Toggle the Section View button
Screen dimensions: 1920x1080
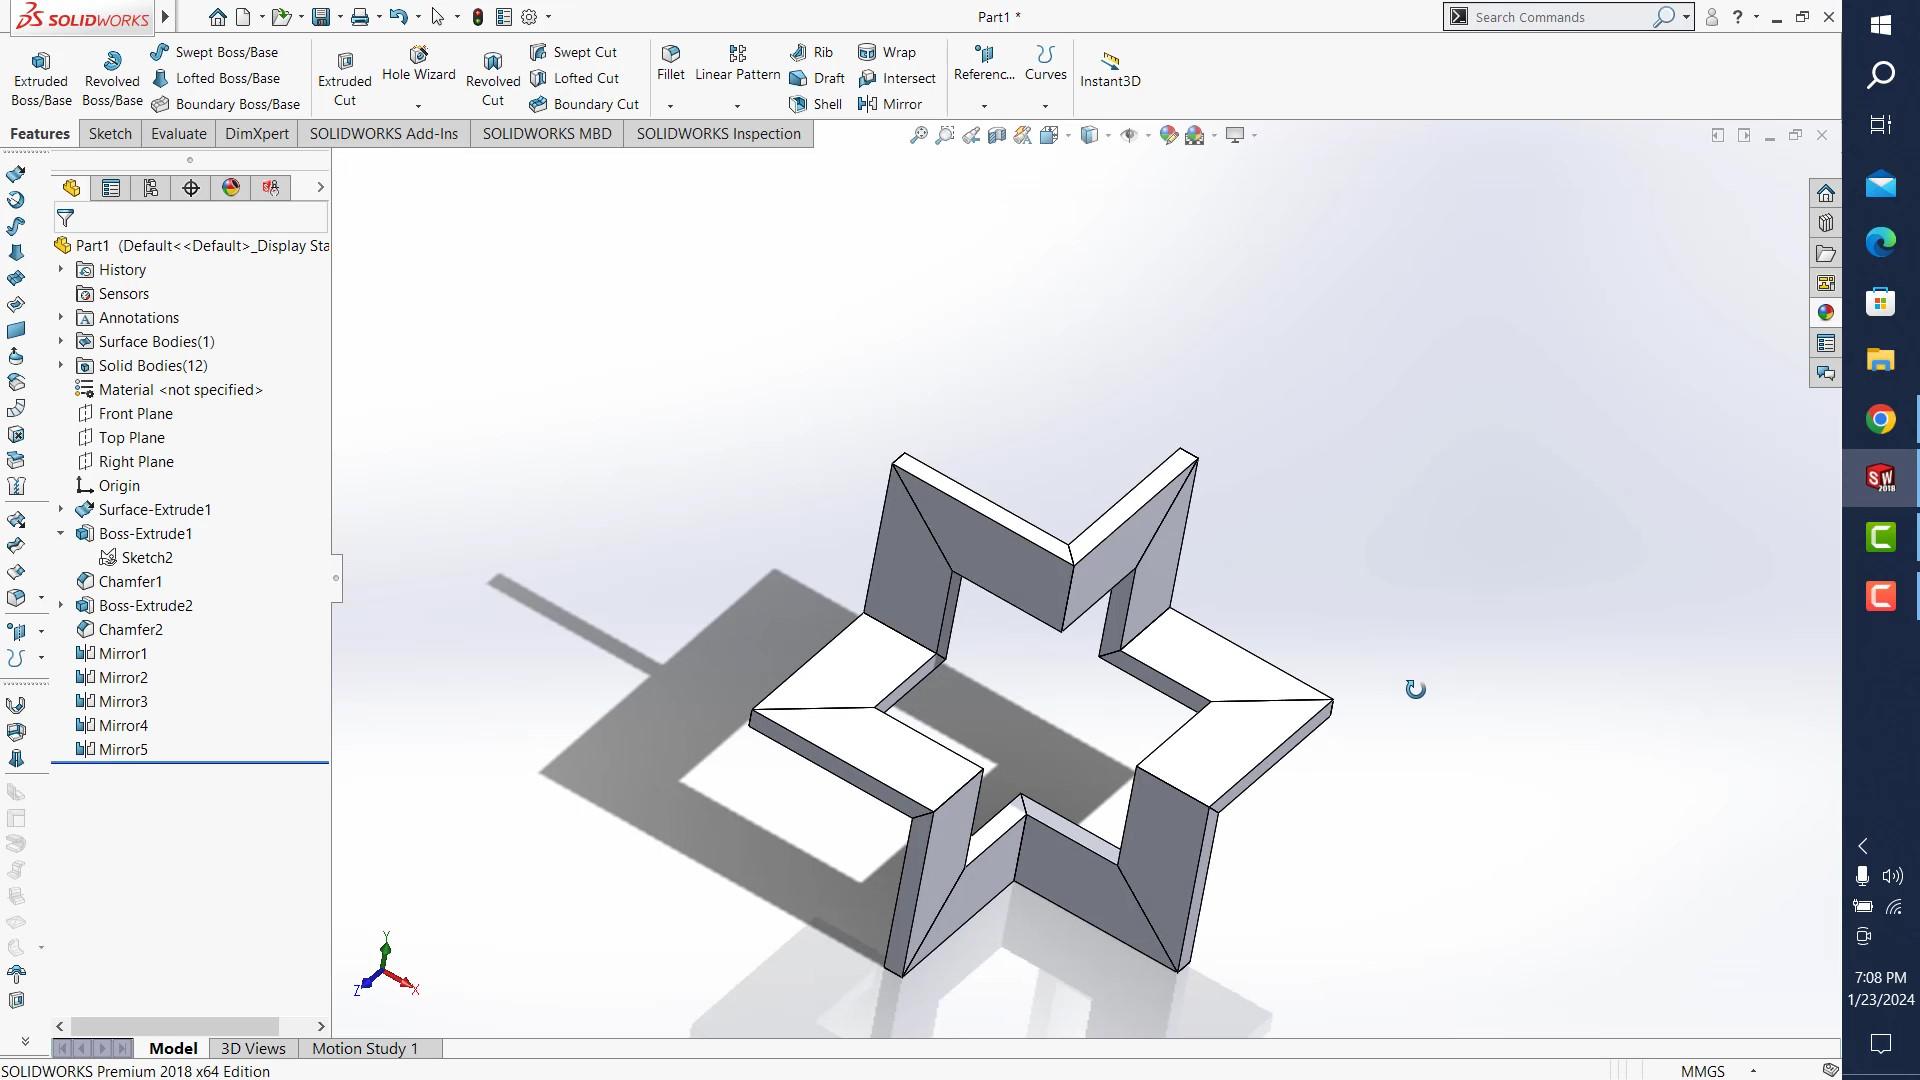point(997,135)
